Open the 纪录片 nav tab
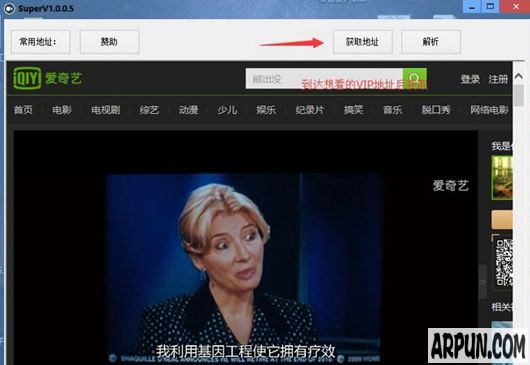Screen dimensions: 530x365 click(x=310, y=110)
